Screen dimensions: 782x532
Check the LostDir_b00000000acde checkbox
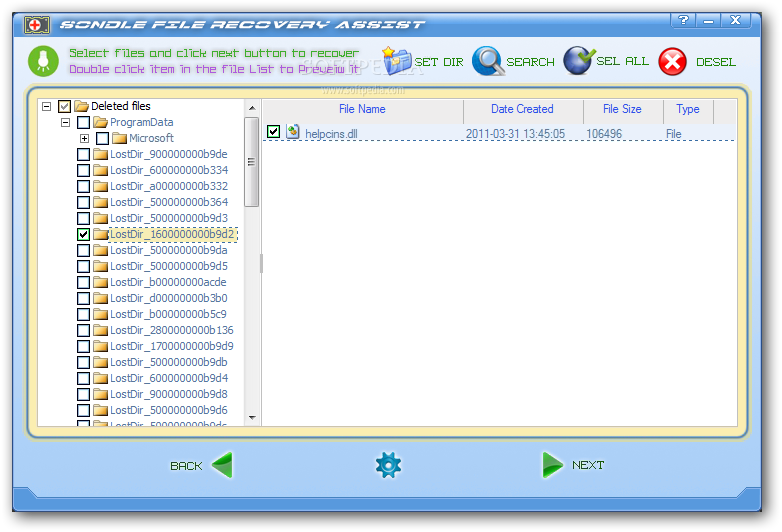(83, 282)
